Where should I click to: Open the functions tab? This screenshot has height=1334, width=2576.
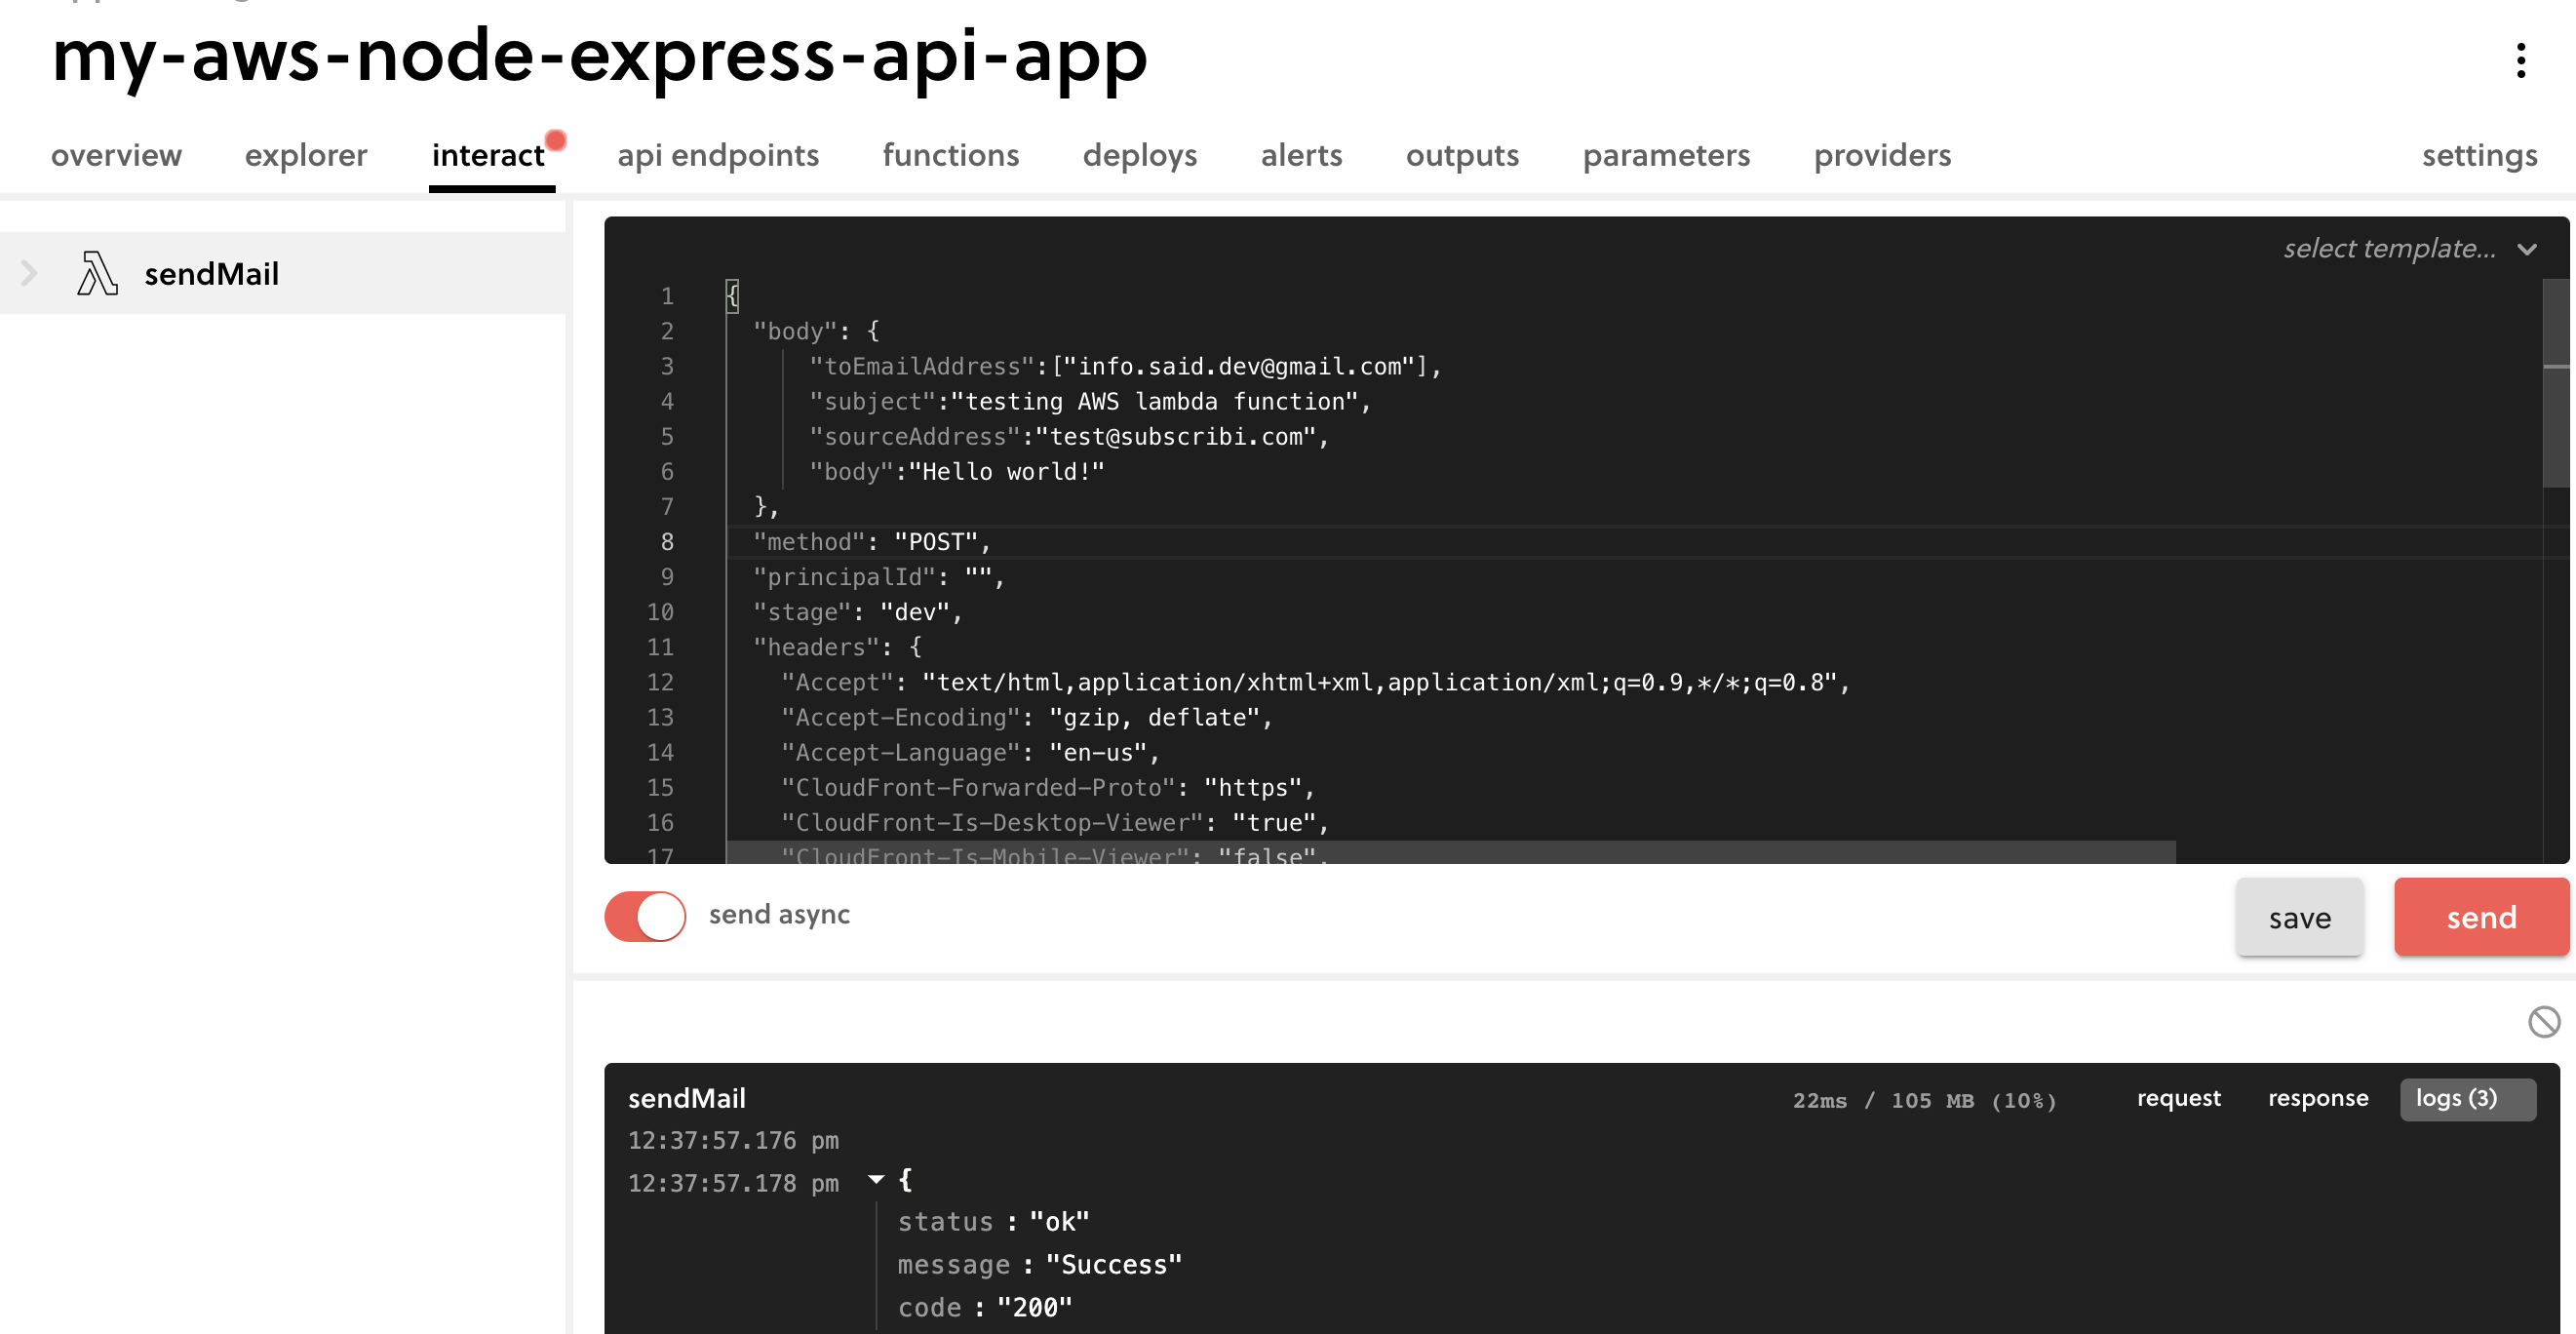pyautogui.click(x=950, y=155)
